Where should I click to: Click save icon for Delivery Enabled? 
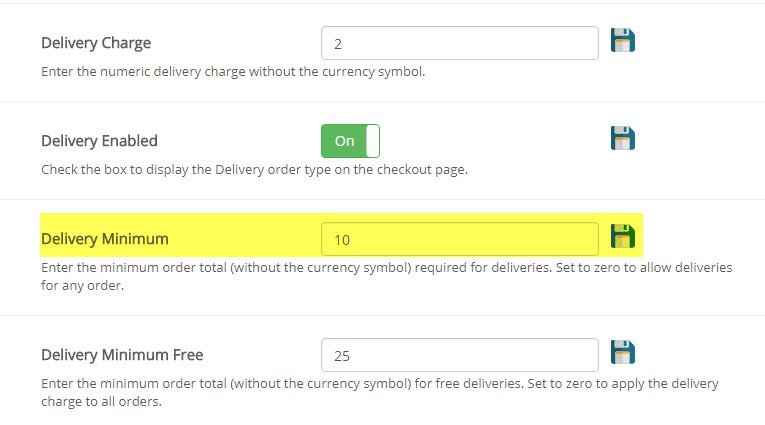[623, 138]
